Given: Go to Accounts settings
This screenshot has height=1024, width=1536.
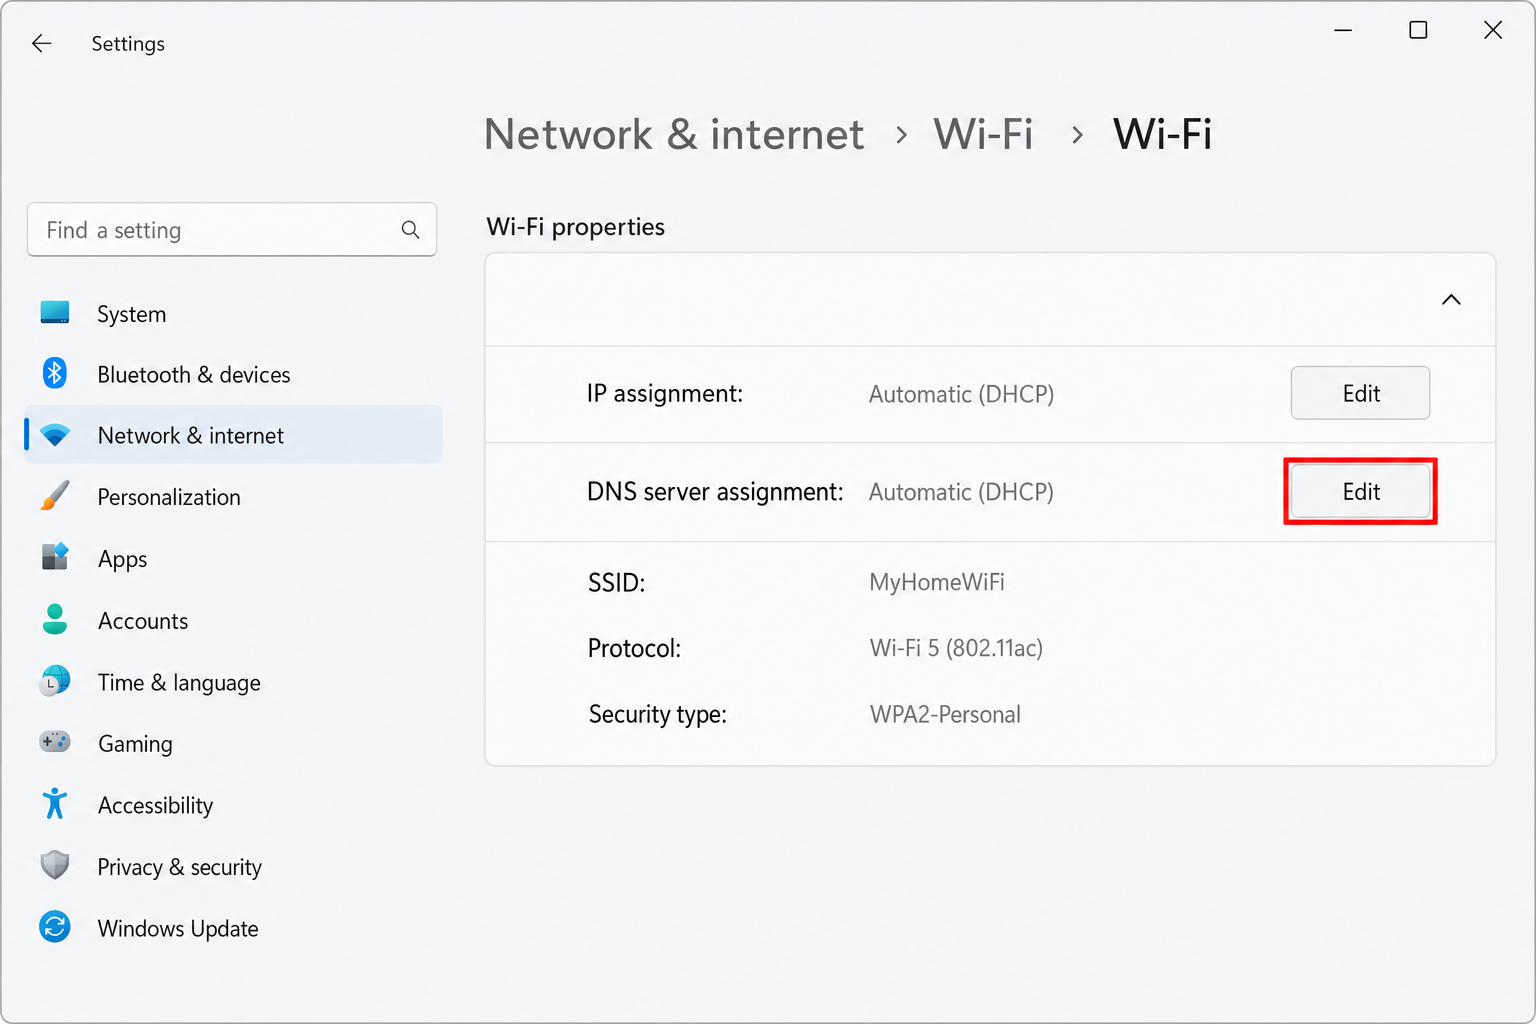Looking at the screenshot, I should 234,621.
